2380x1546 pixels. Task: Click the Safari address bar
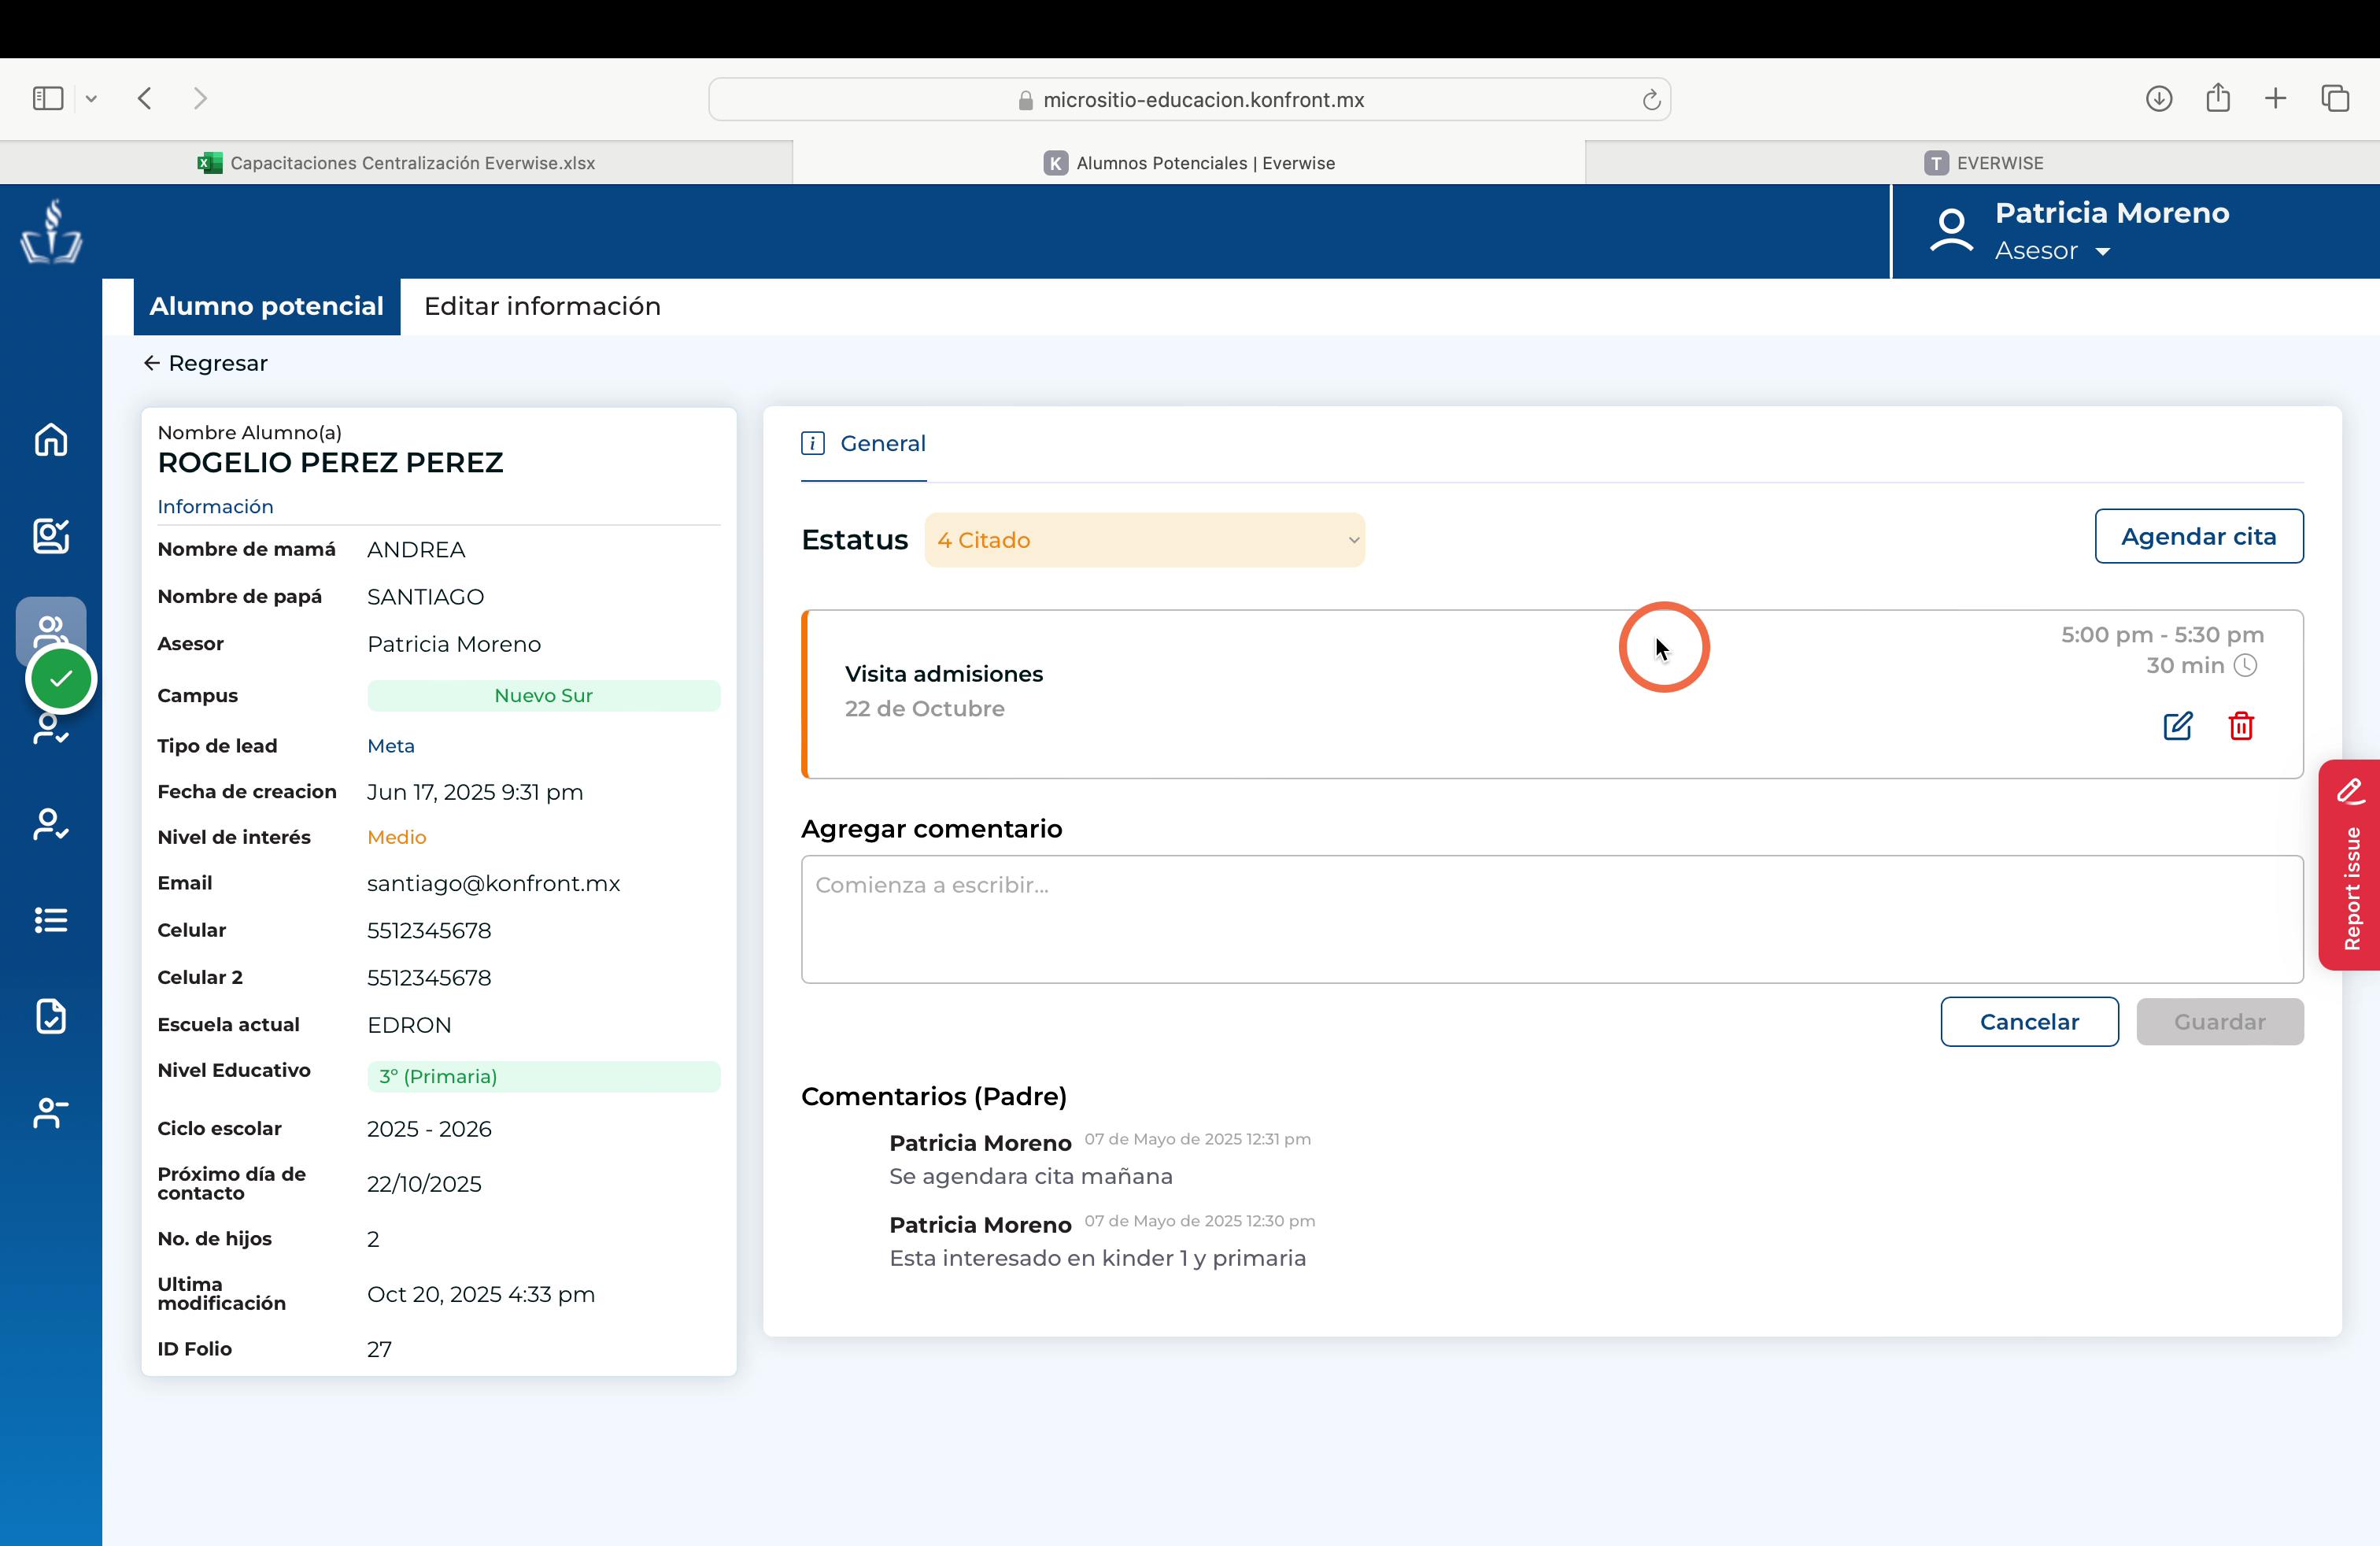[1189, 99]
